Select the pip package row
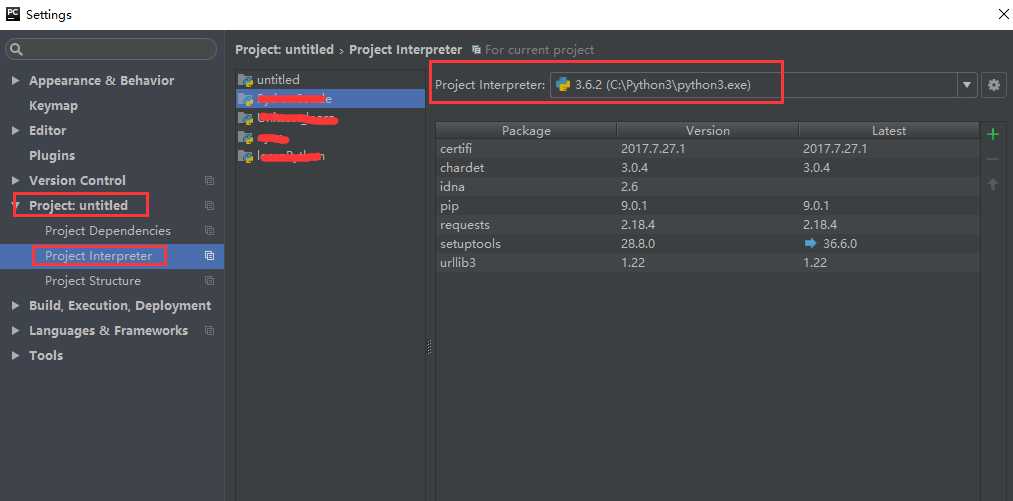The height and width of the screenshot is (501, 1013). point(707,206)
